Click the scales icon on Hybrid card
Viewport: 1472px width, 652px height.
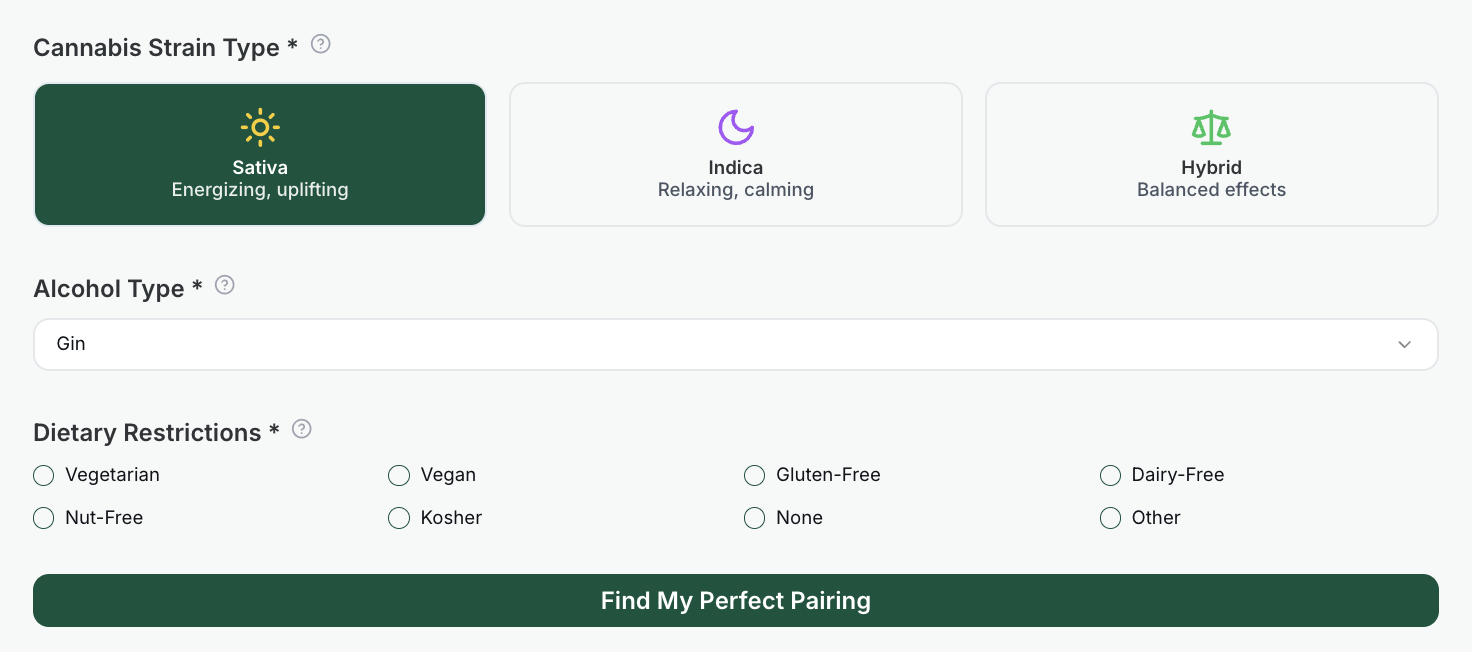tap(1211, 127)
